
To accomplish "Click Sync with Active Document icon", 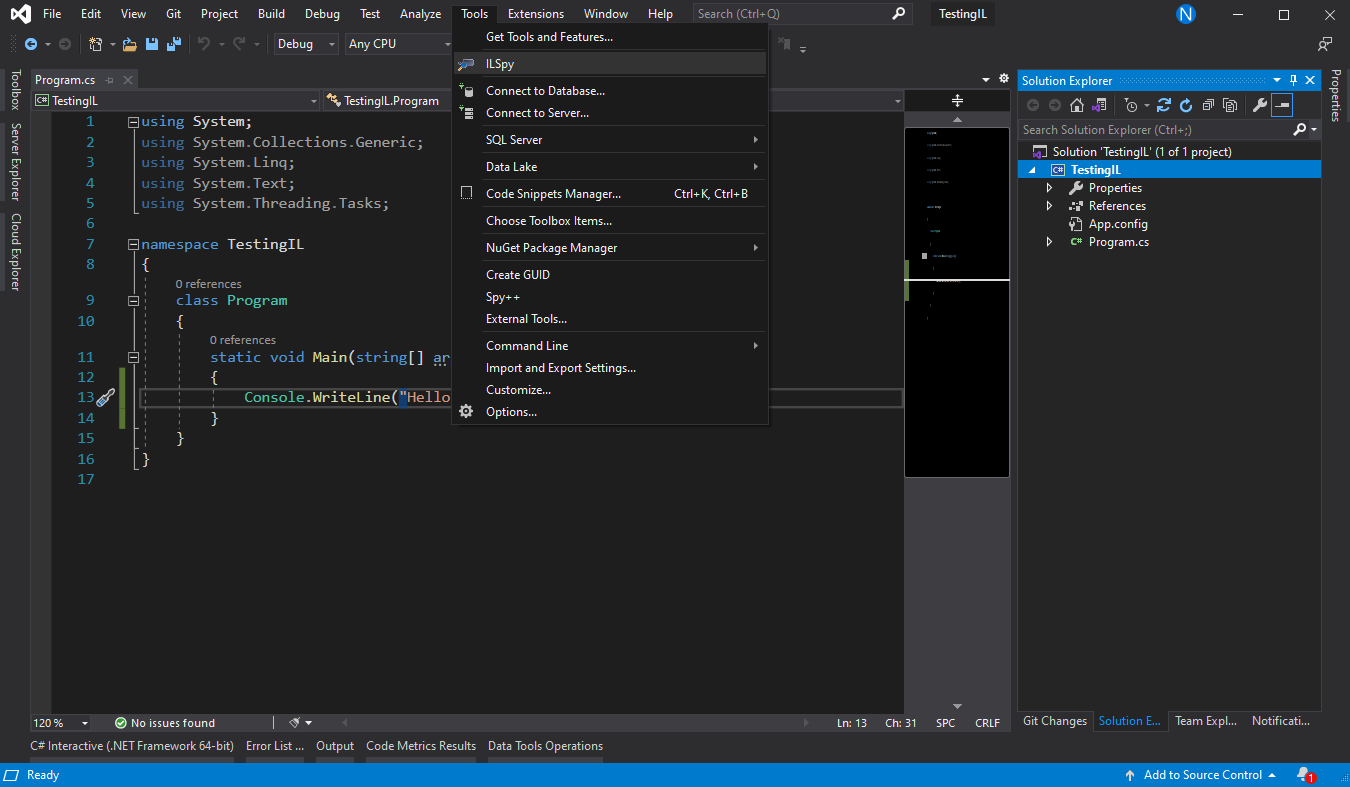I will click(x=1164, y=105).
